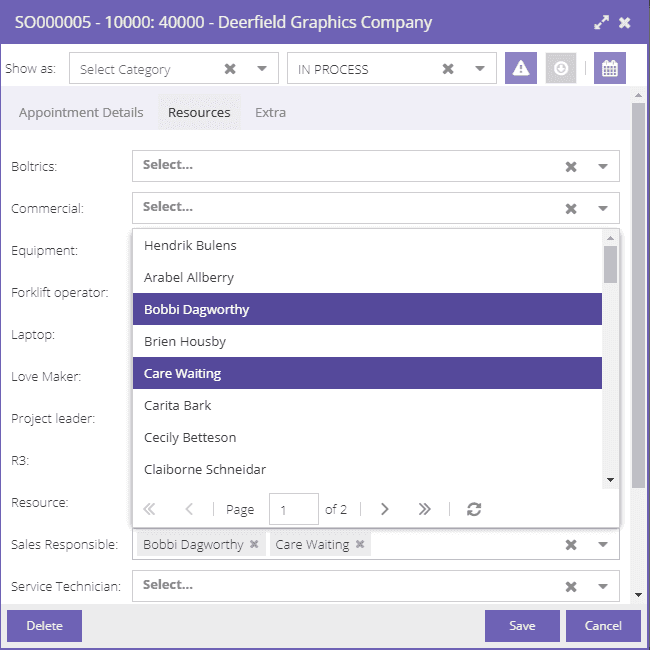Go to the first page of names
Screen dimensions: 650x650
coord(149,509)
